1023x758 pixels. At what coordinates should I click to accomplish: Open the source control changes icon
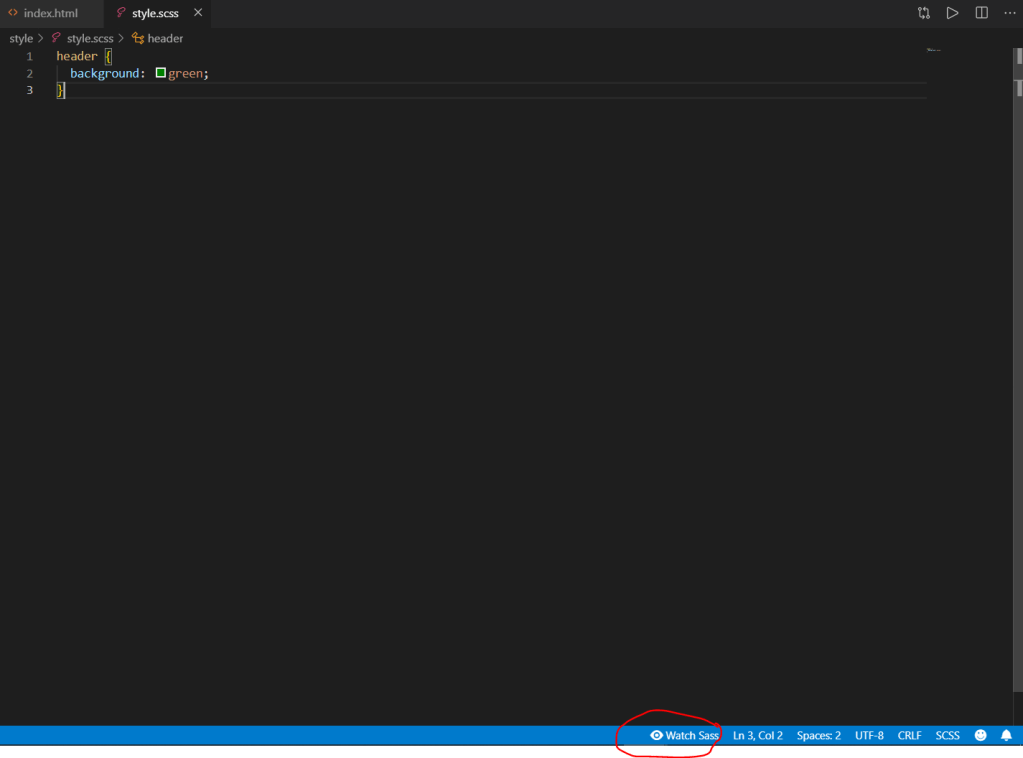point(923,13)
